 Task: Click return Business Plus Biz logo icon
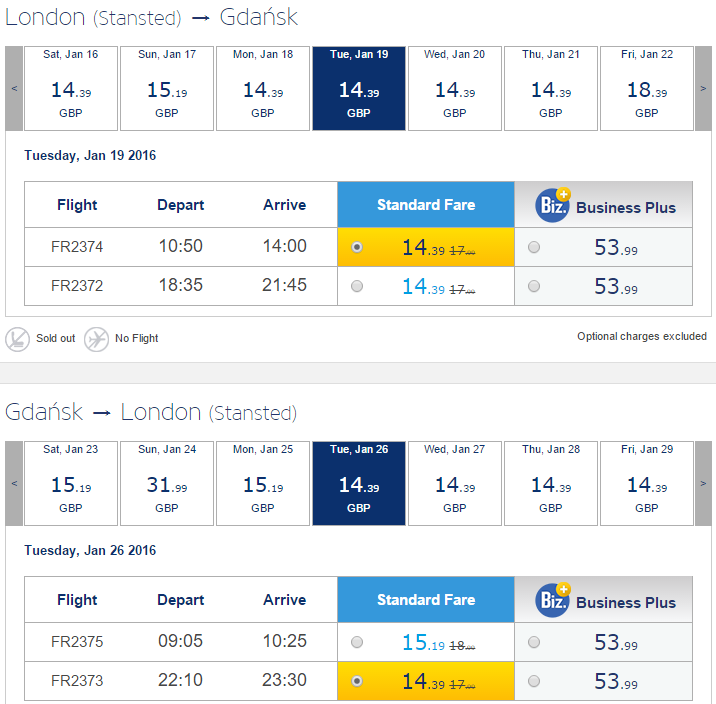pyautogui.click(x=553, y=600)
